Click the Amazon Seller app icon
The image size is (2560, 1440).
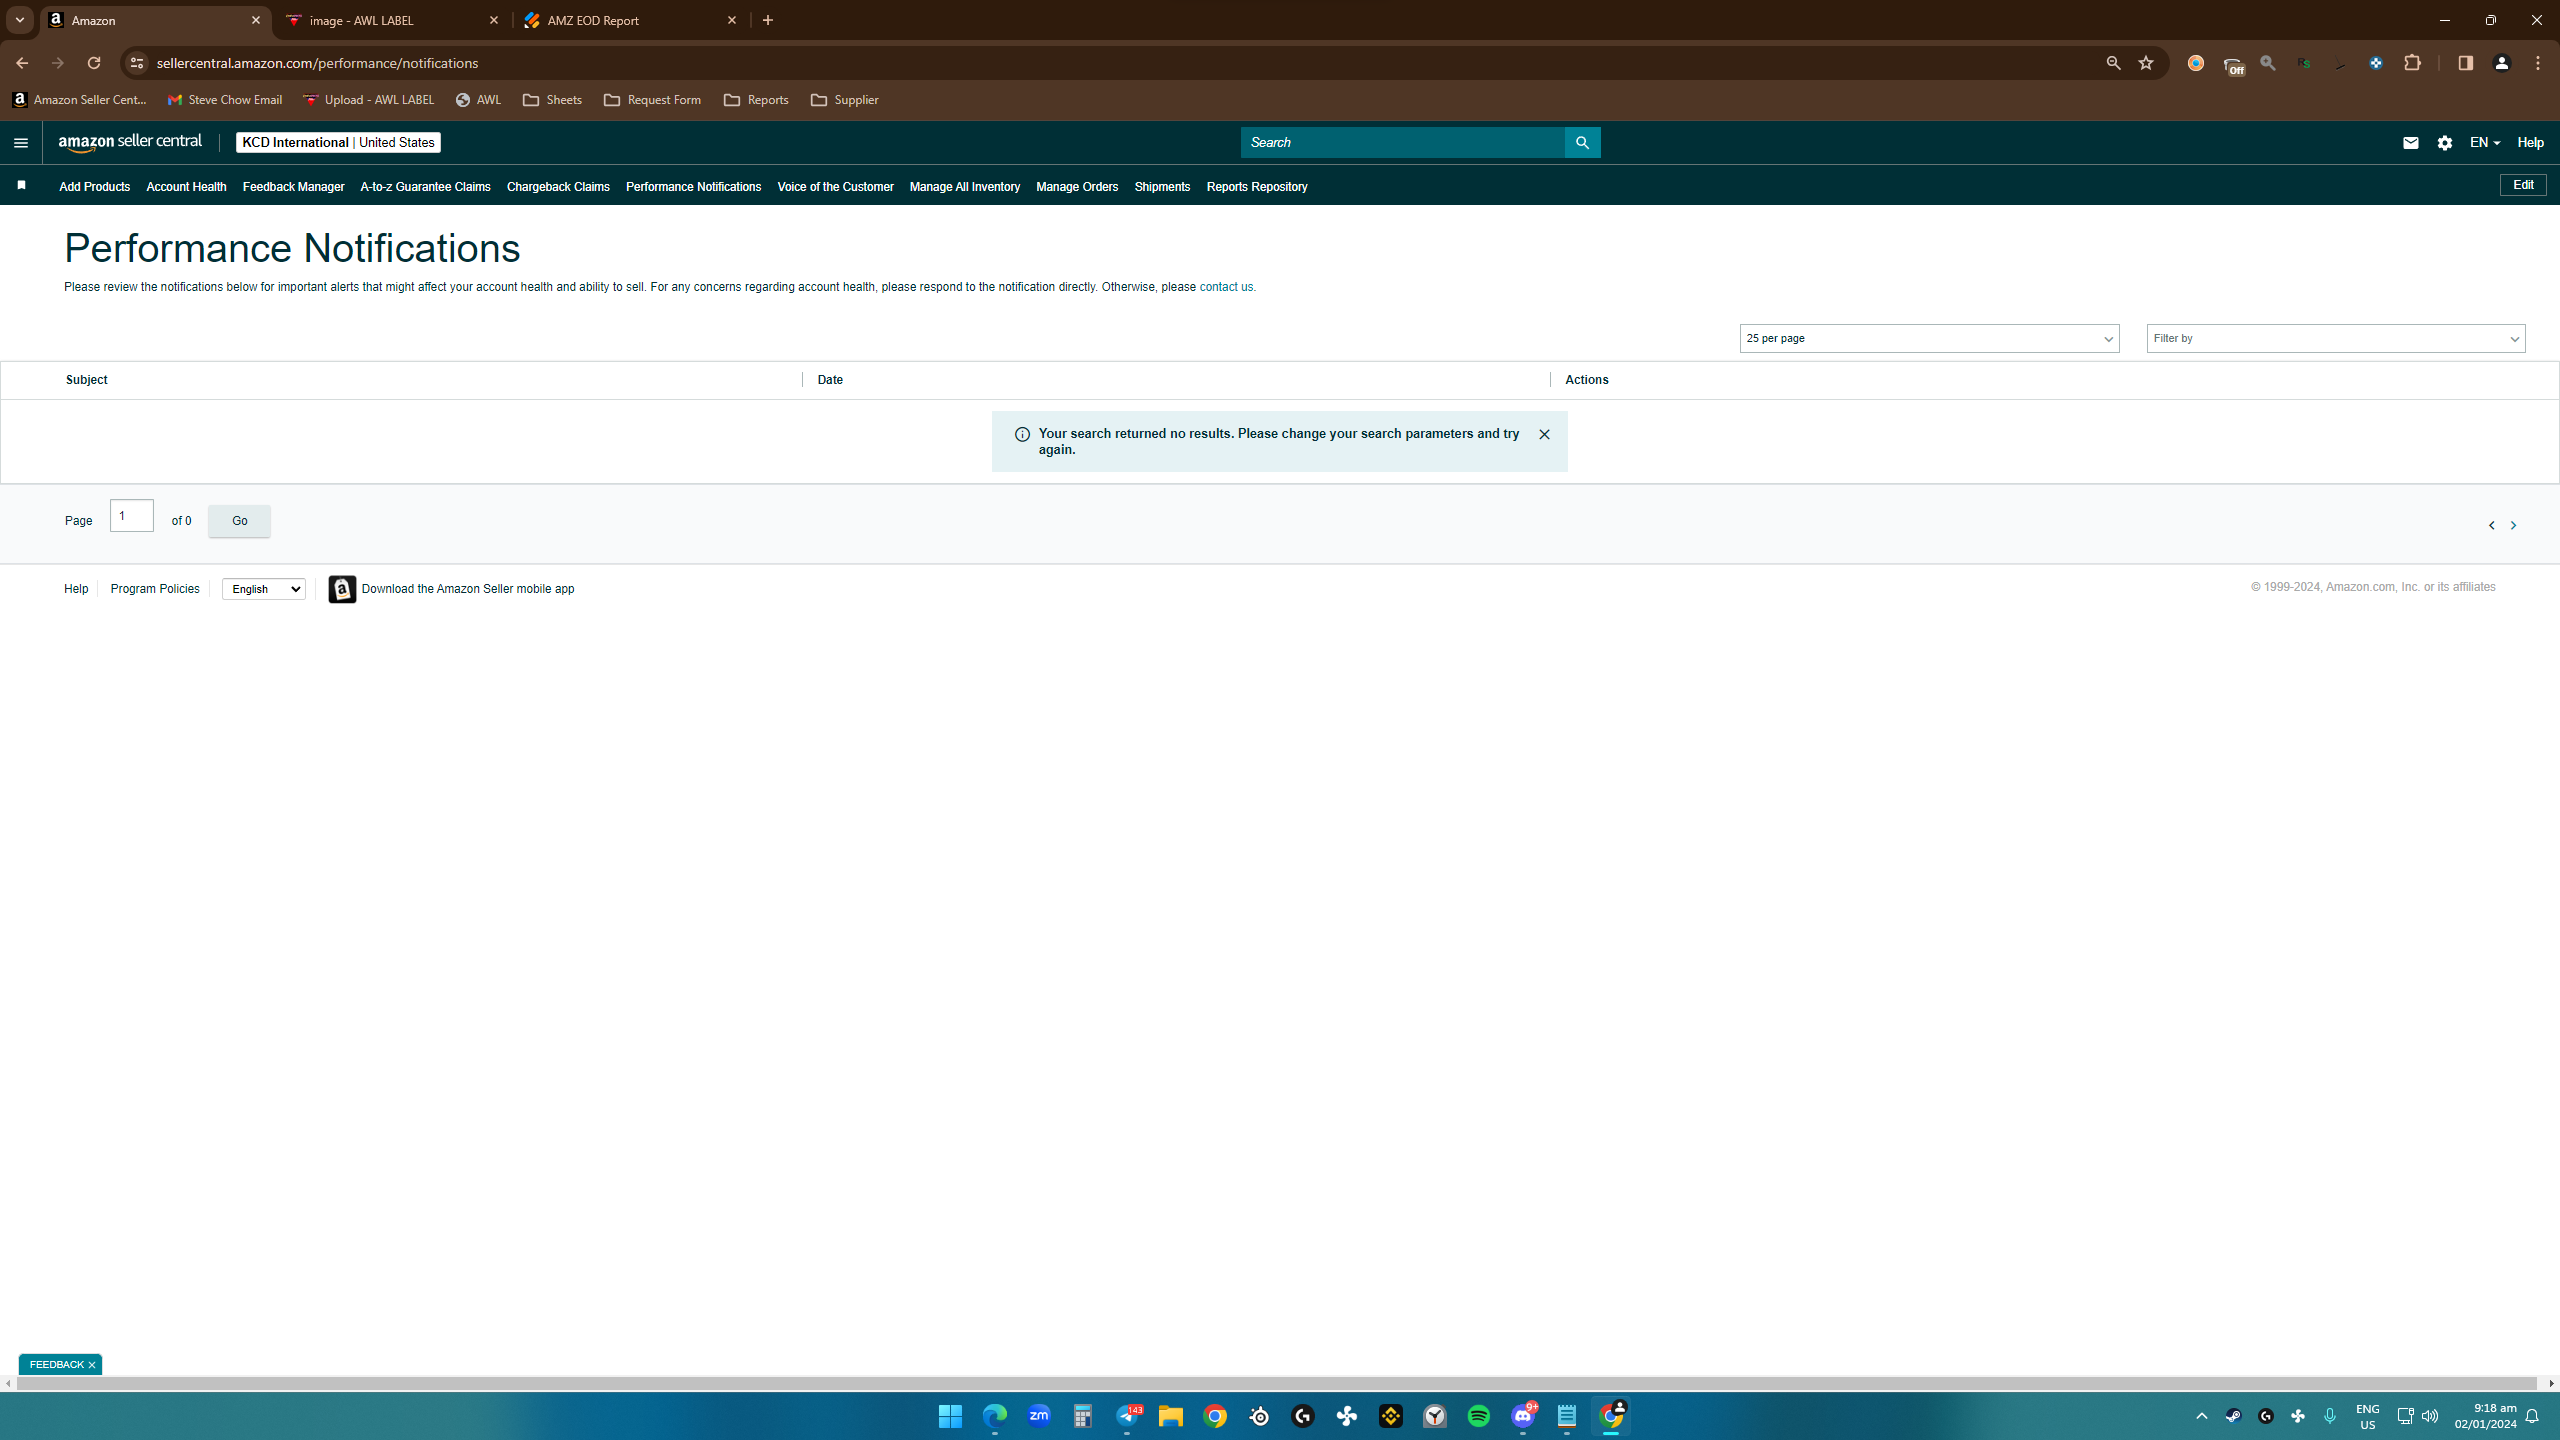(x=342, y=589)
